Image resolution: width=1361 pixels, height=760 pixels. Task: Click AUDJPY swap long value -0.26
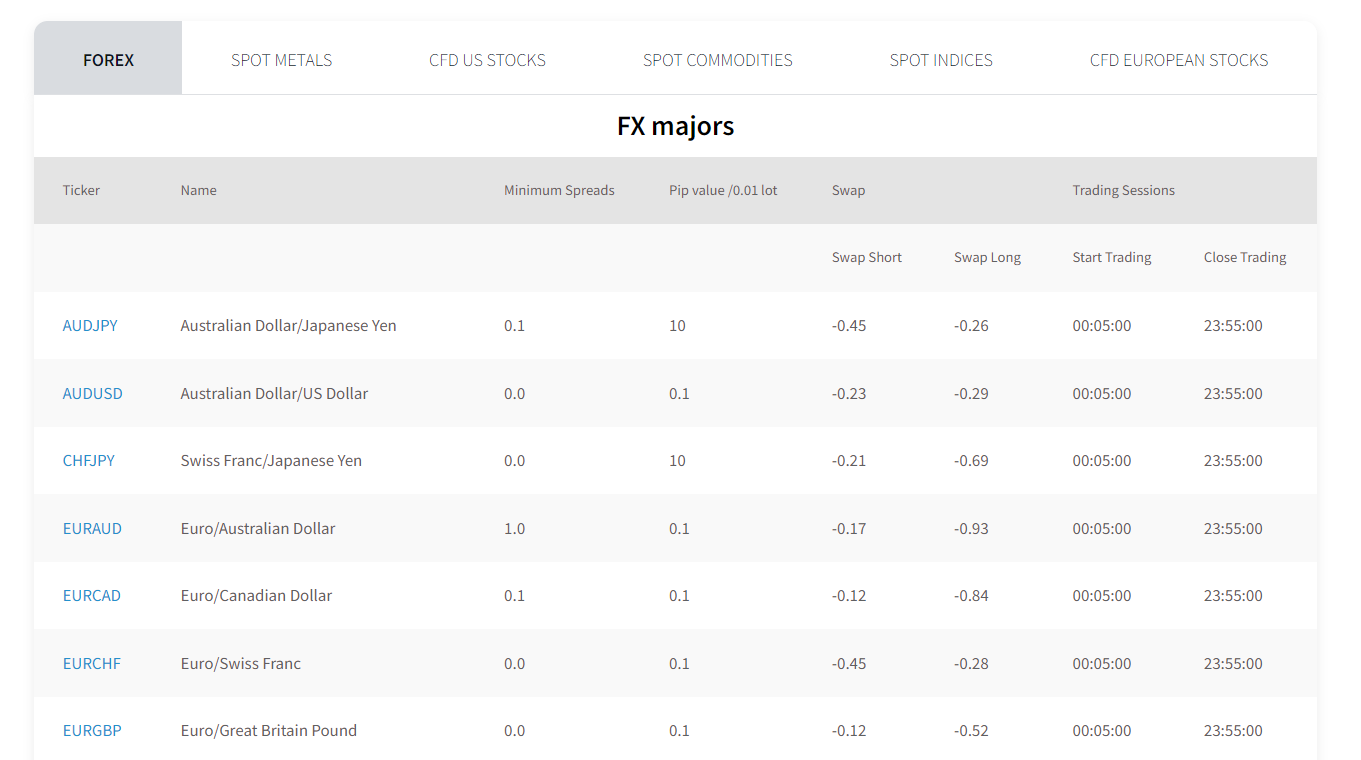971,326
